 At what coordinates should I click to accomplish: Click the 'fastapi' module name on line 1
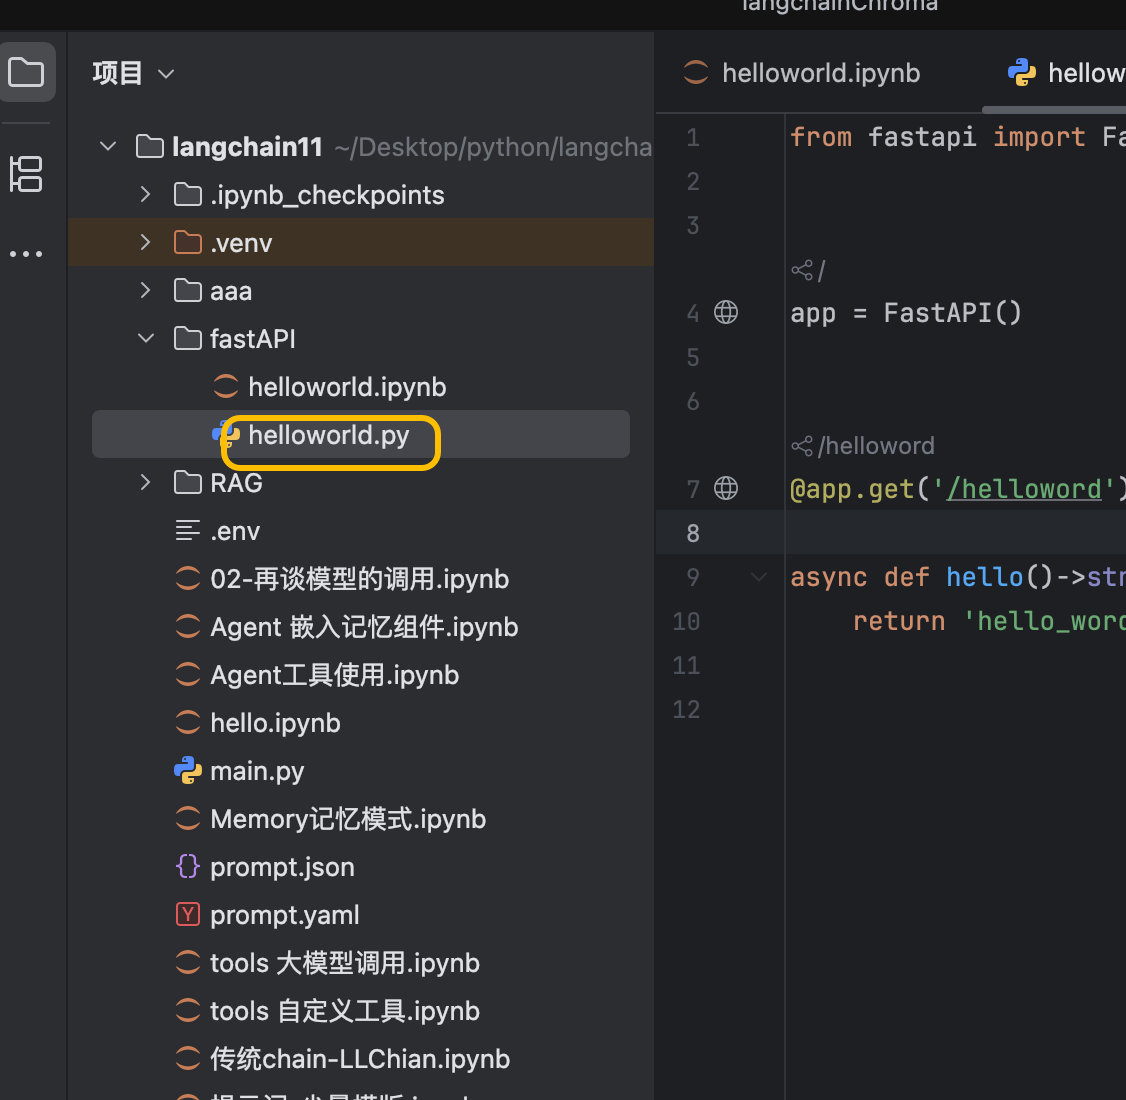922,136
